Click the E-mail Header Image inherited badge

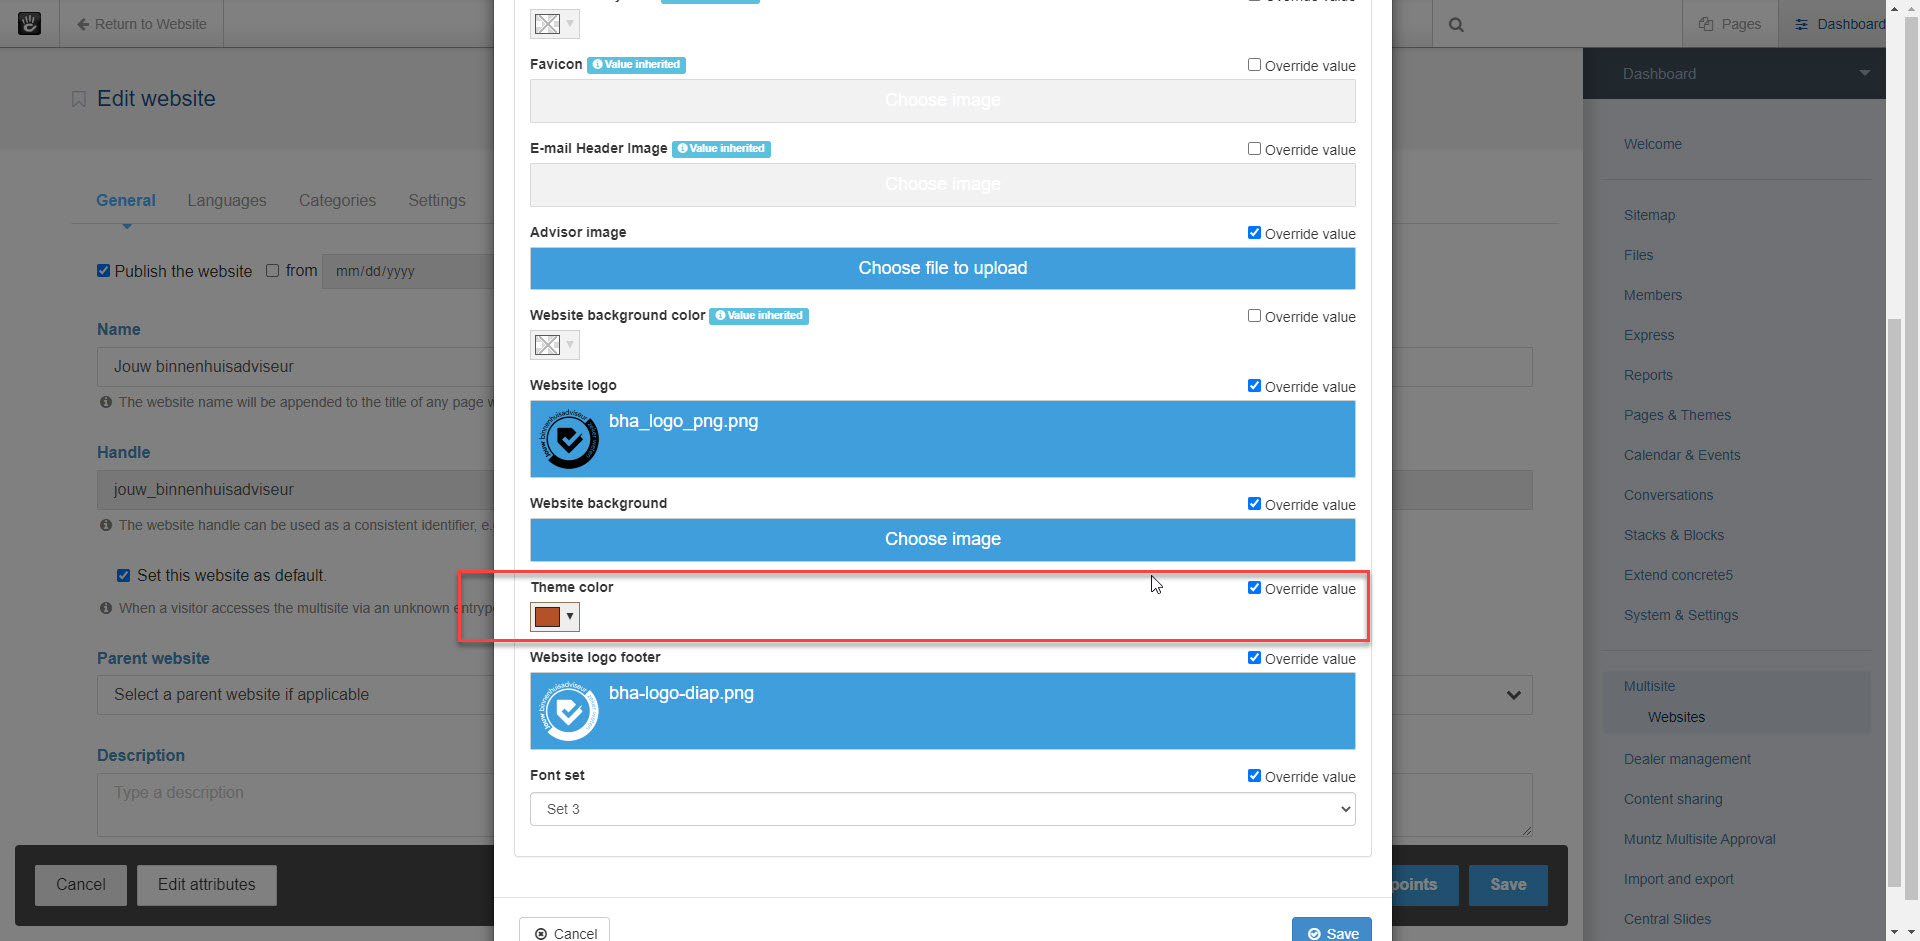[721, 149]
